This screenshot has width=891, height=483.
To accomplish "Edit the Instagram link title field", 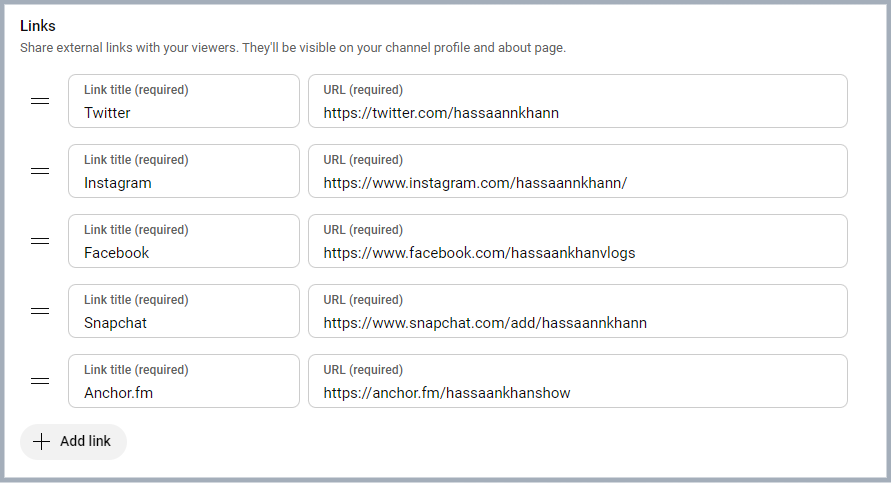I will [184, 171].
